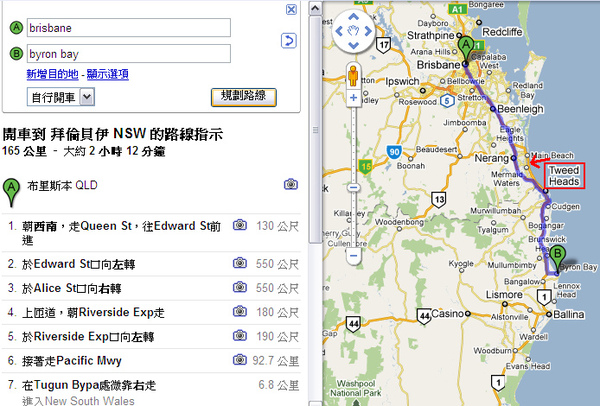Click the large green A pin in directions list
This screenshot has width=600, height=406.
11,193
